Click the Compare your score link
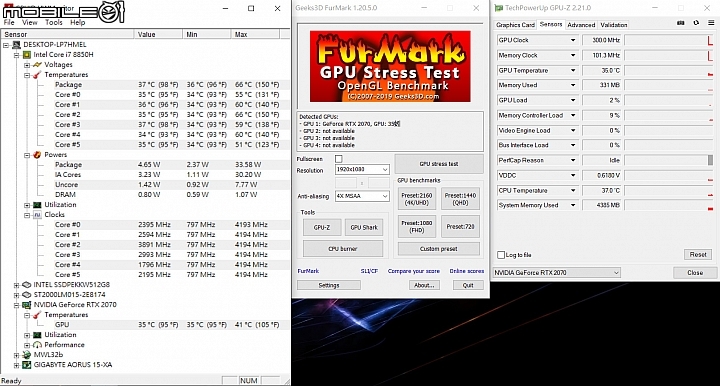The width and height of the screenshot is (720, 386). (414, 271)
